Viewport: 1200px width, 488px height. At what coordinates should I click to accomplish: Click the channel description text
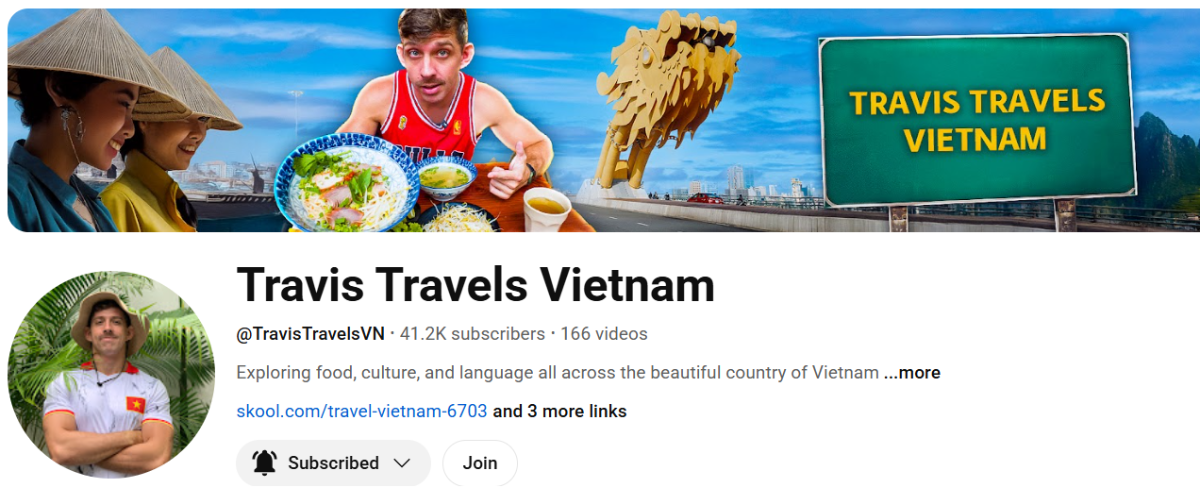(558, 373)
